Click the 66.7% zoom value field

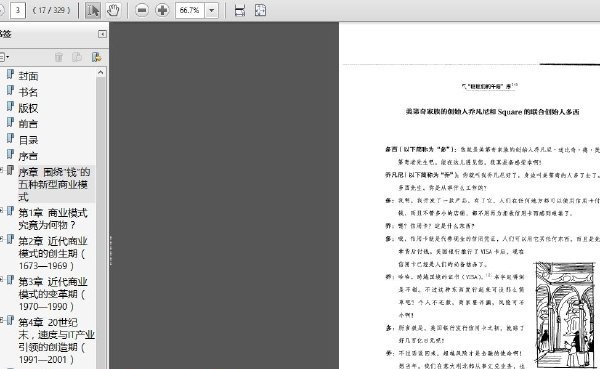[190, 10]
